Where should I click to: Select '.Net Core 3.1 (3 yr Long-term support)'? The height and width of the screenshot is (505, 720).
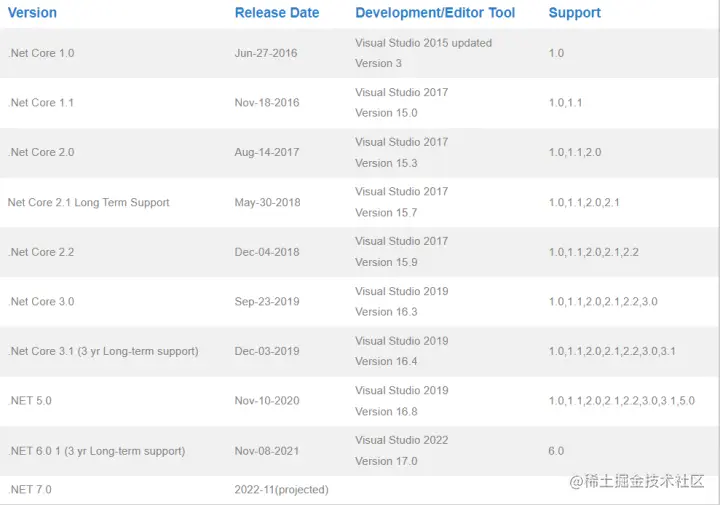103,351
